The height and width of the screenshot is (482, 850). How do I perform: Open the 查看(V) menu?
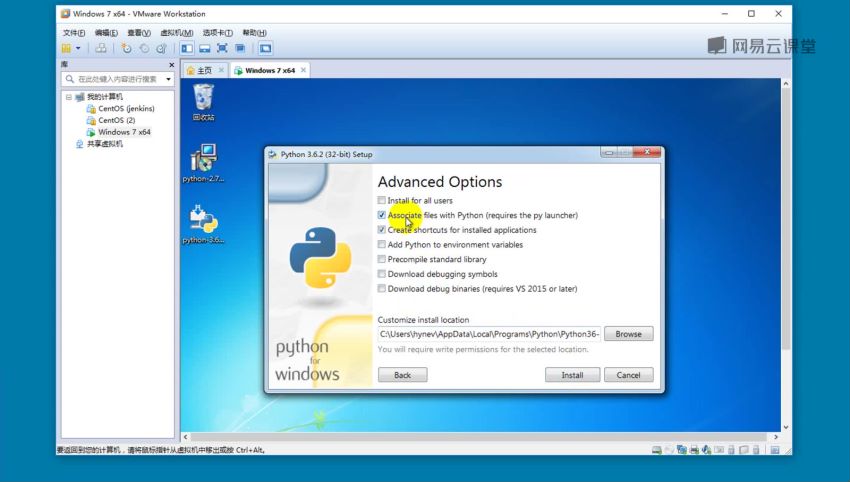pyautogui.click(x=139, y=33)
